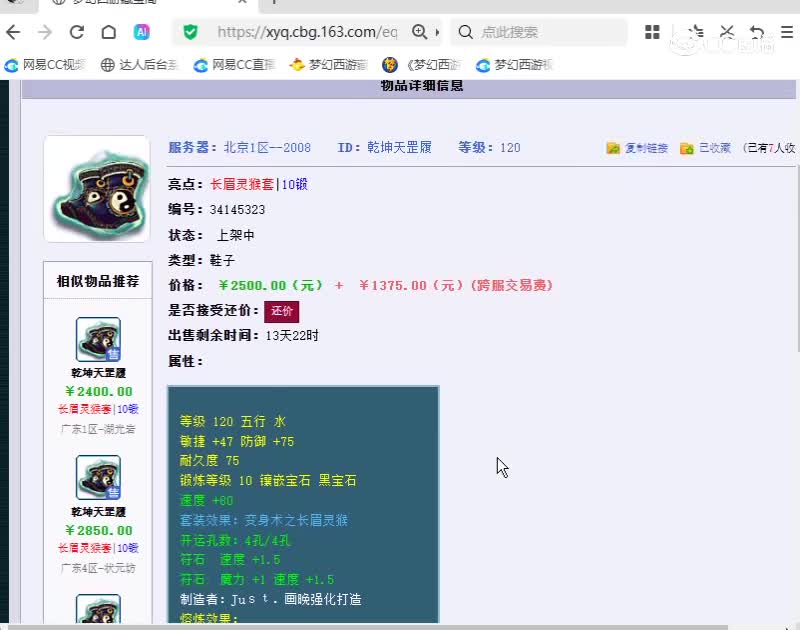Viewport: 800px width, 630px height.
Task: Click the horizontal scrollbar at bottom
Action: (x=367, y=627)
